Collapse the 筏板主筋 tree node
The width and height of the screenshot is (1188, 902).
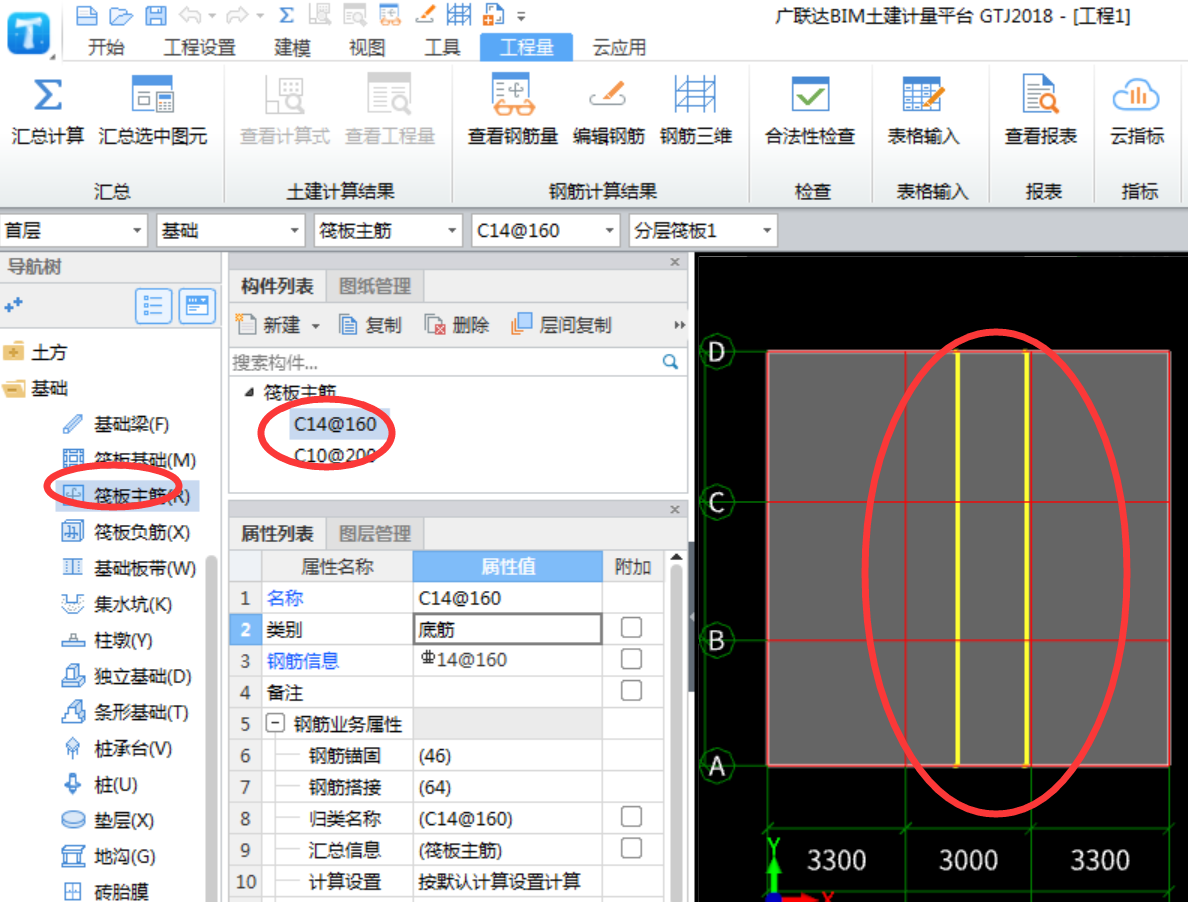(x=249, y=392)
